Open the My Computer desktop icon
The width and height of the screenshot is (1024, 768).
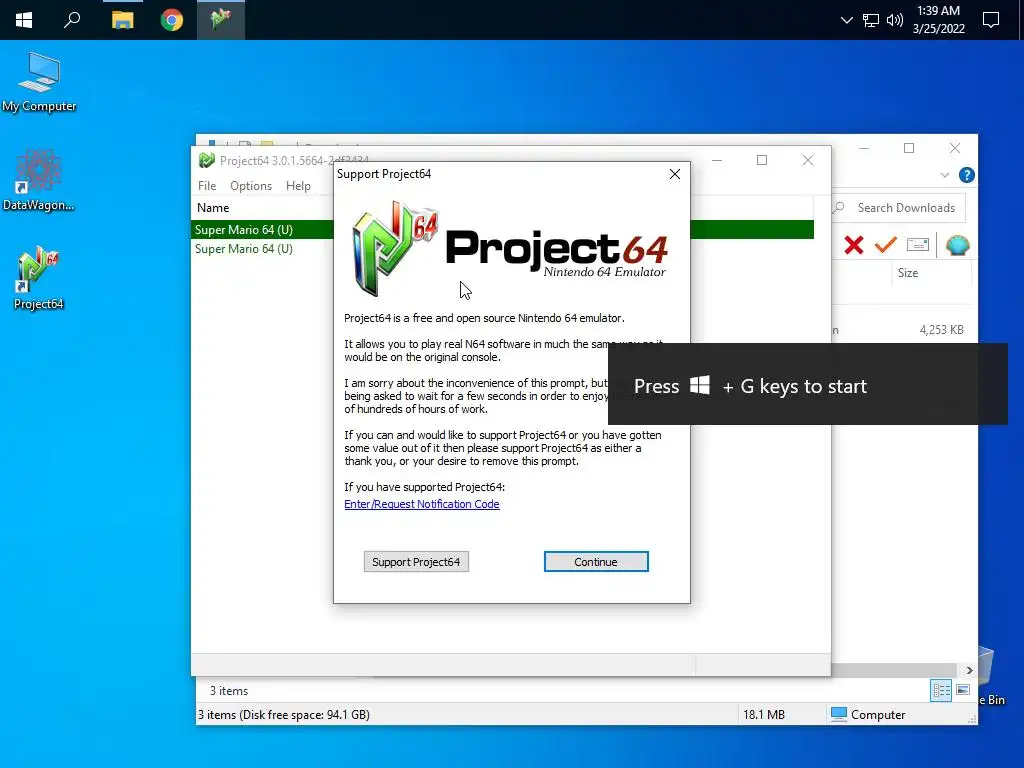coord(39,83)
